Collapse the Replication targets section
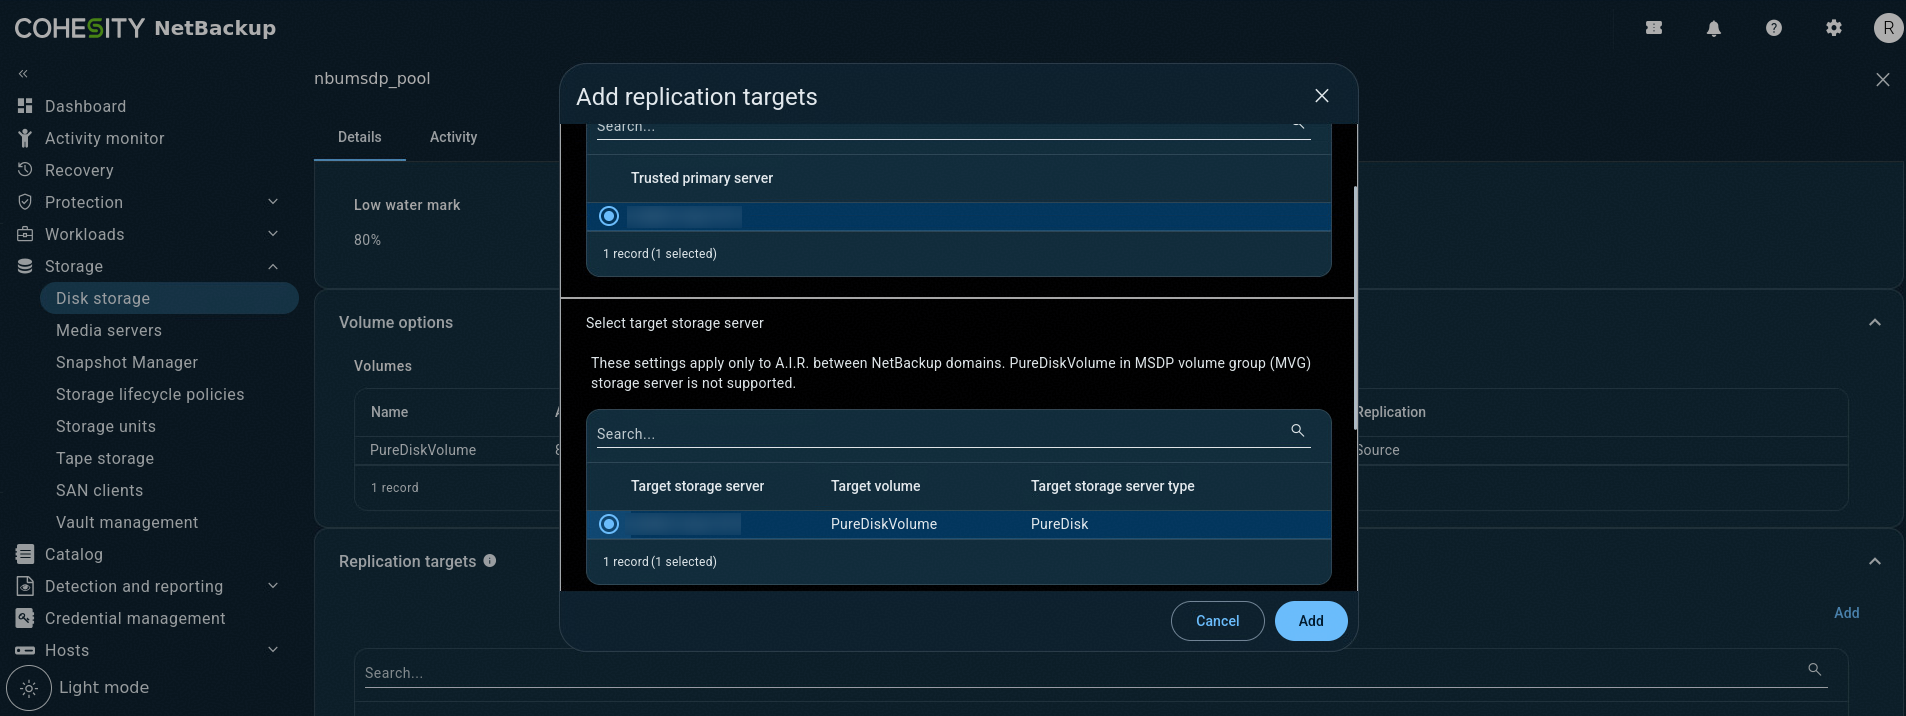 (x=1875, y=561)
